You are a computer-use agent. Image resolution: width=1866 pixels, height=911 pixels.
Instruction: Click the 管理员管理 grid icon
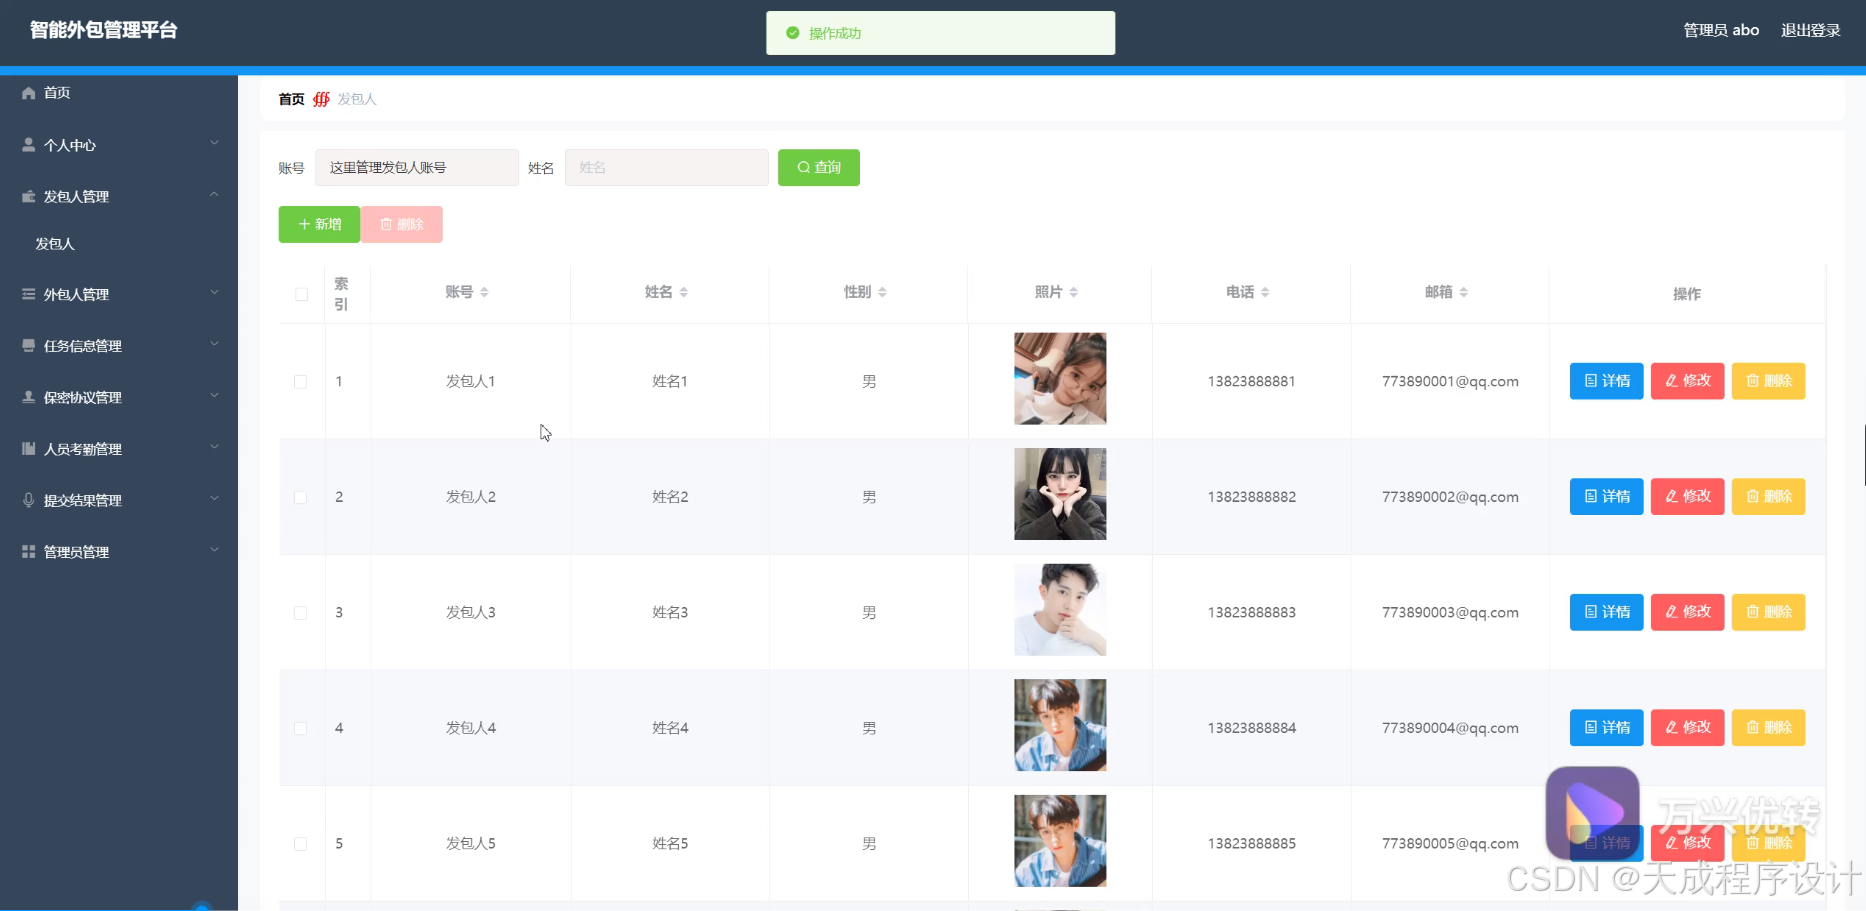click(x=28, y=550)
